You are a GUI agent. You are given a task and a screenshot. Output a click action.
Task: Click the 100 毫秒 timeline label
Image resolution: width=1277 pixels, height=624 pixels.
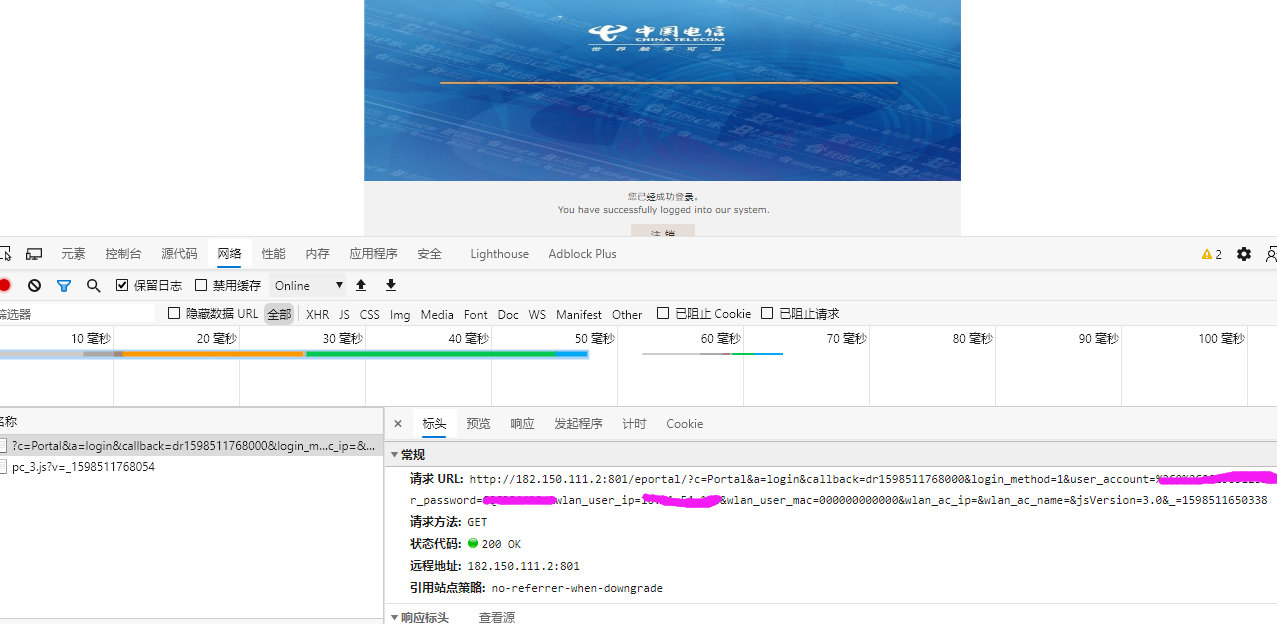coord(1221,339)
